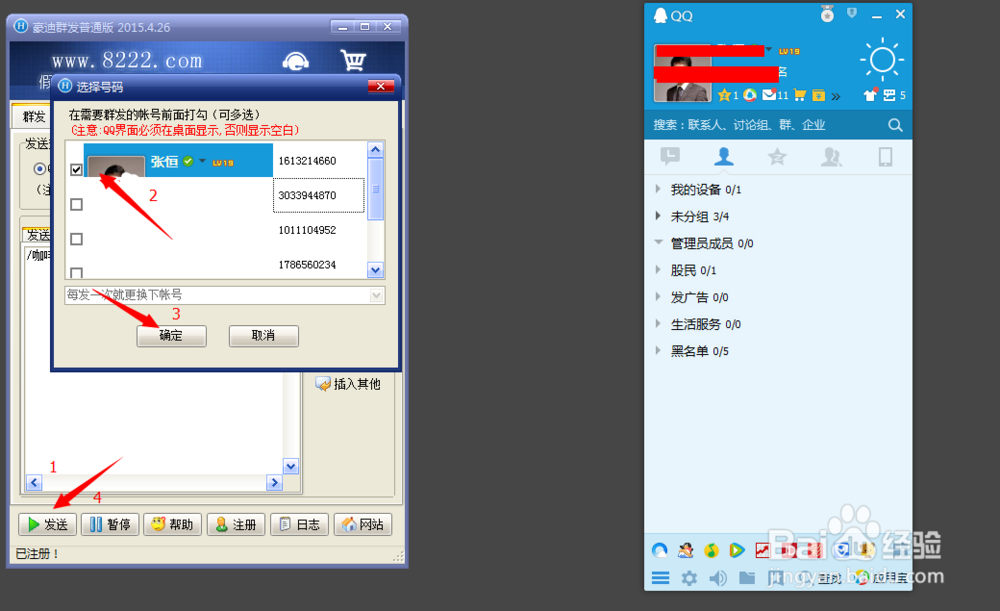Viewport: 1000px width, 611px height.
Task: Expand the 黑名单 group
Action: click(x=658, y=350)
